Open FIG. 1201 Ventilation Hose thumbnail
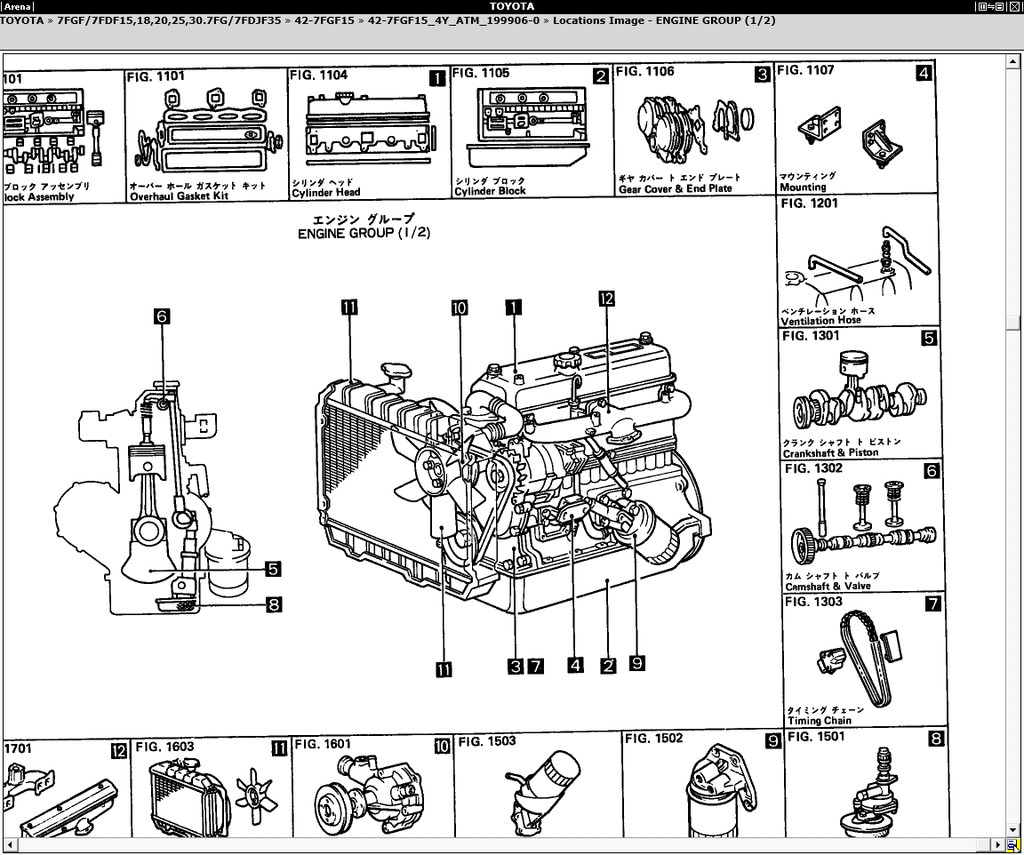1024x855 pixels. click(860, 261)
